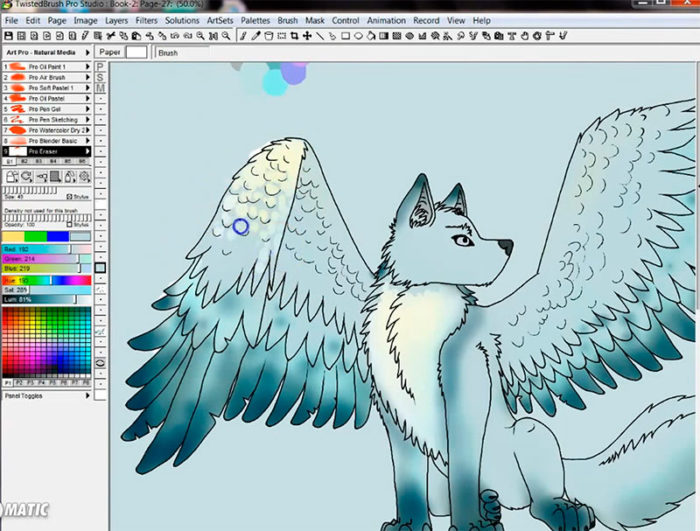The image size is (700, 531).
Task: Open the ArtSets menu
Action: (220, 21)
